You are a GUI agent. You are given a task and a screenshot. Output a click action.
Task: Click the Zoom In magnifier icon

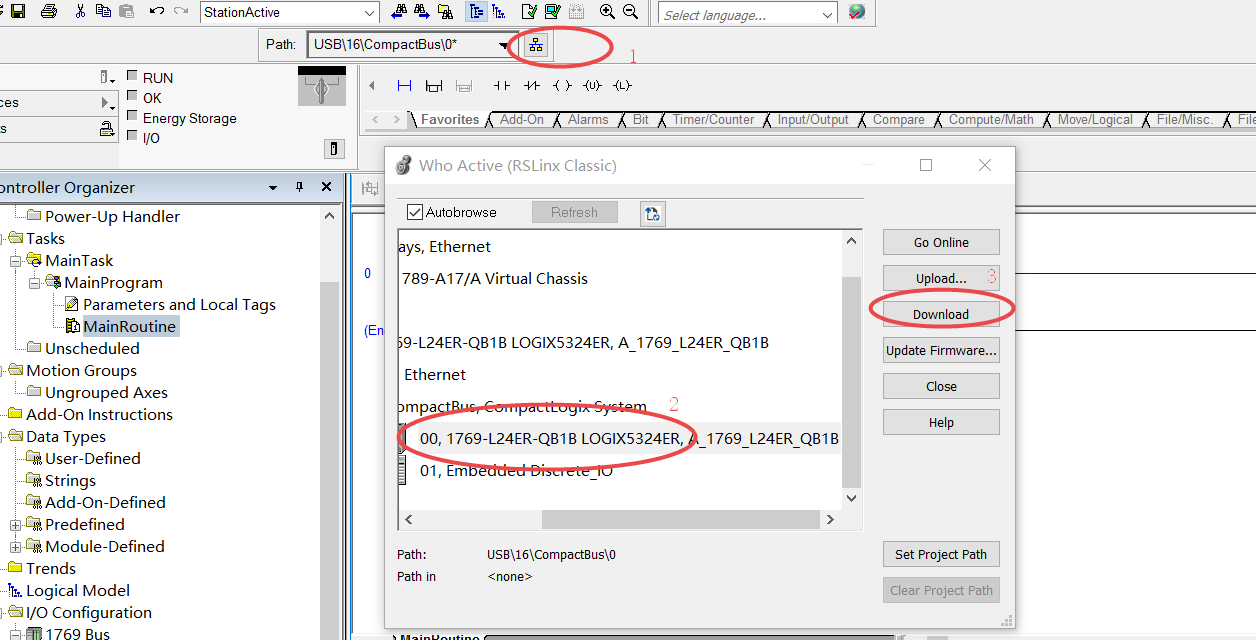607,12
